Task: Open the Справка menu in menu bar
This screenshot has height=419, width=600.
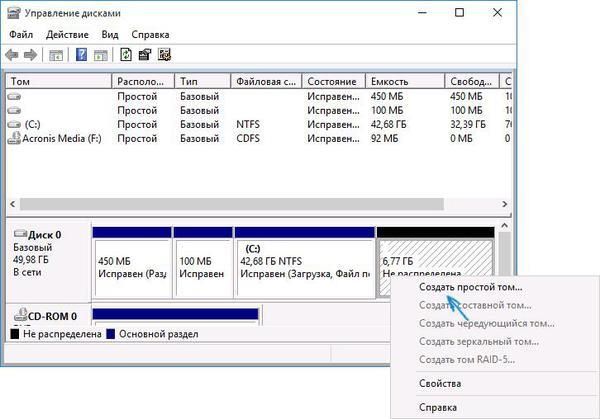Action: pyautogui.click(x=150, y=35)
